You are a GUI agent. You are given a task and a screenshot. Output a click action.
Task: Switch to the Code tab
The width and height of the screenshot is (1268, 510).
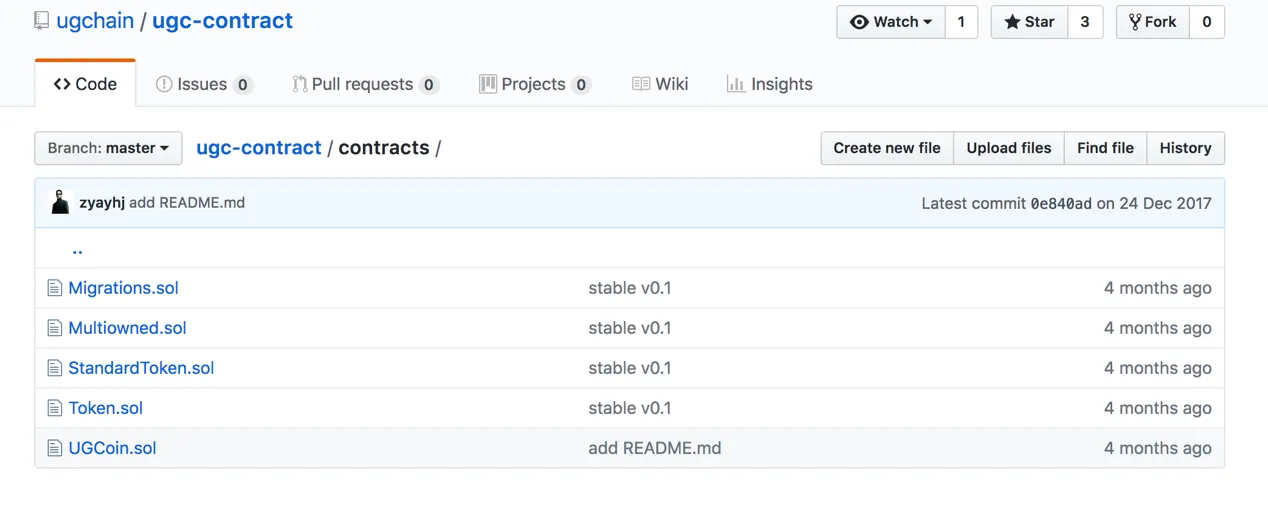click(85, 84)
